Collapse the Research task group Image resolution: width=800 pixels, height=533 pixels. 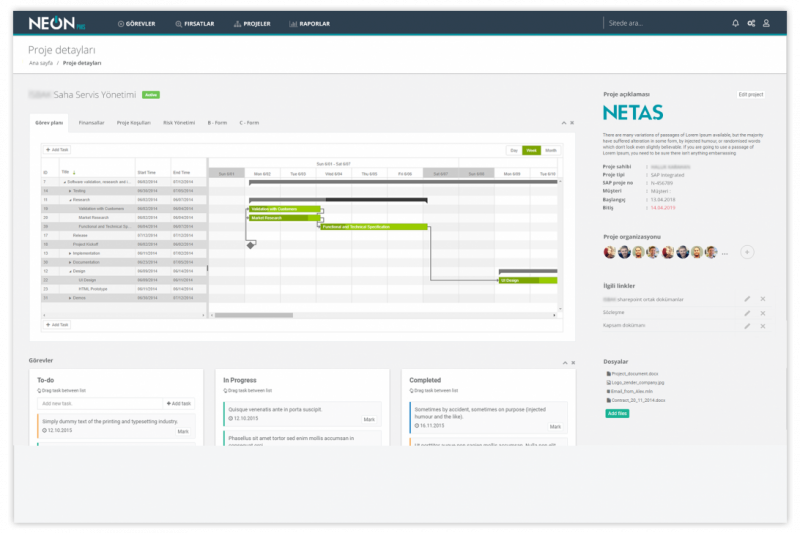click(70, 200)
